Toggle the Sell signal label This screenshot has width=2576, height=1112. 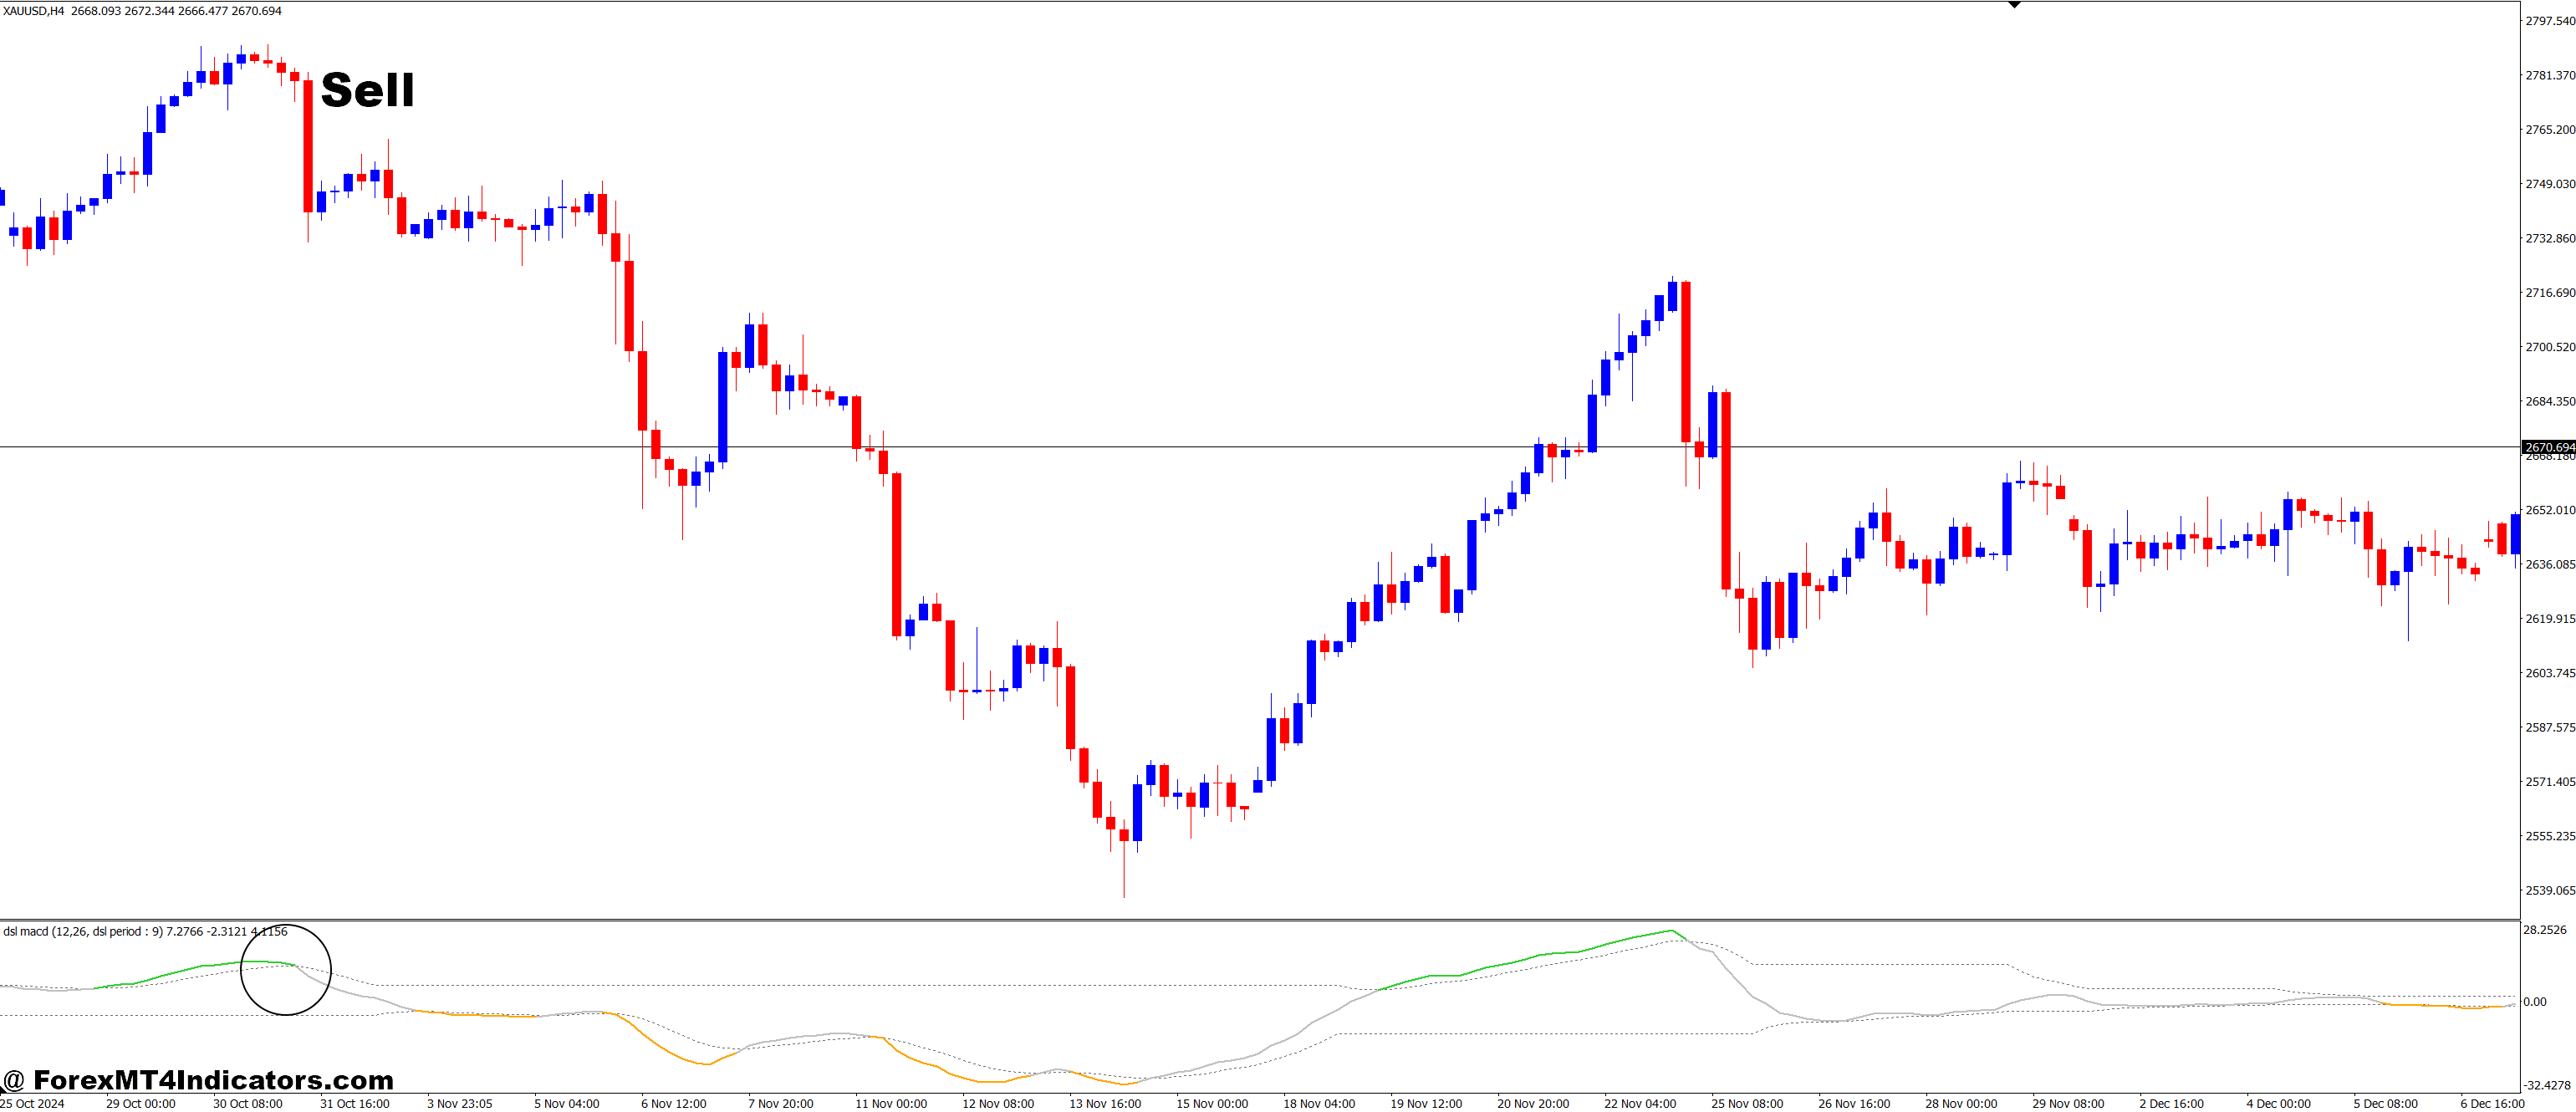pos(368,90)
